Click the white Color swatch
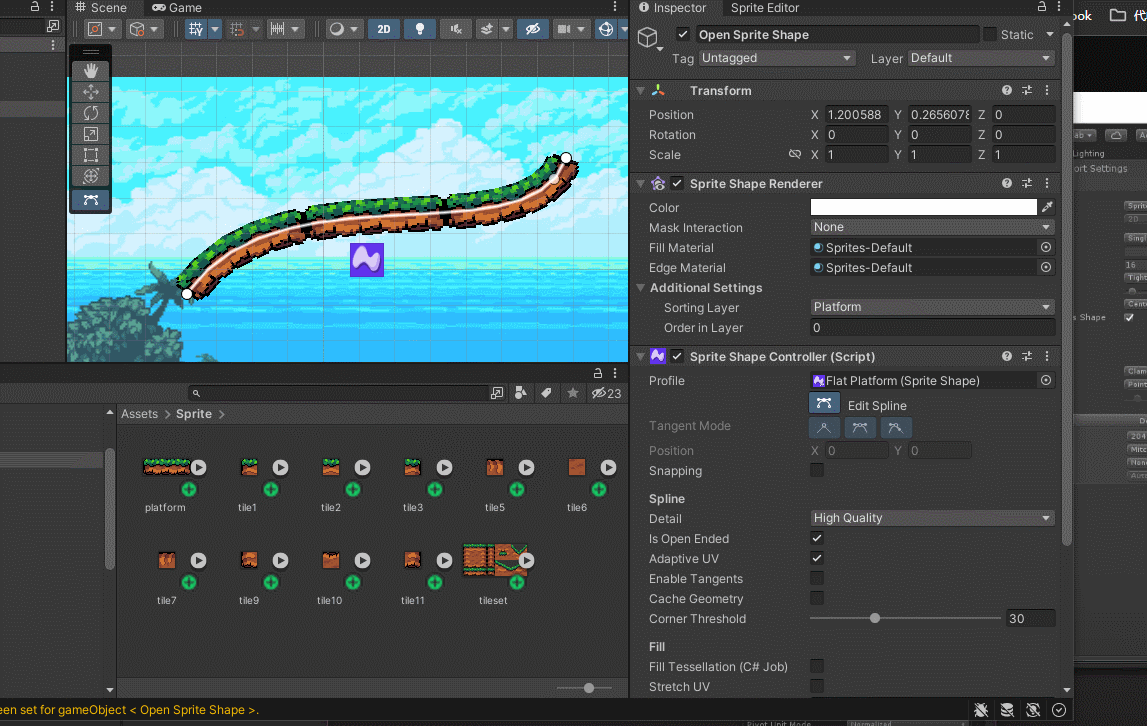This screenshot has height=726, width=1147. pyautogui.click(x=923, y=207)
